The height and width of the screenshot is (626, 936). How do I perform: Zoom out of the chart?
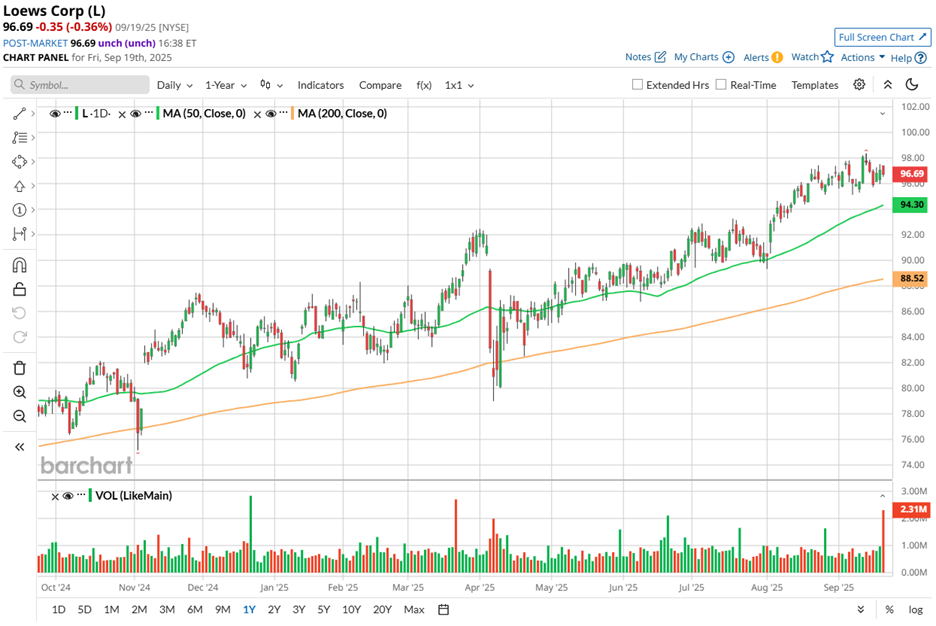coord(19,416)
